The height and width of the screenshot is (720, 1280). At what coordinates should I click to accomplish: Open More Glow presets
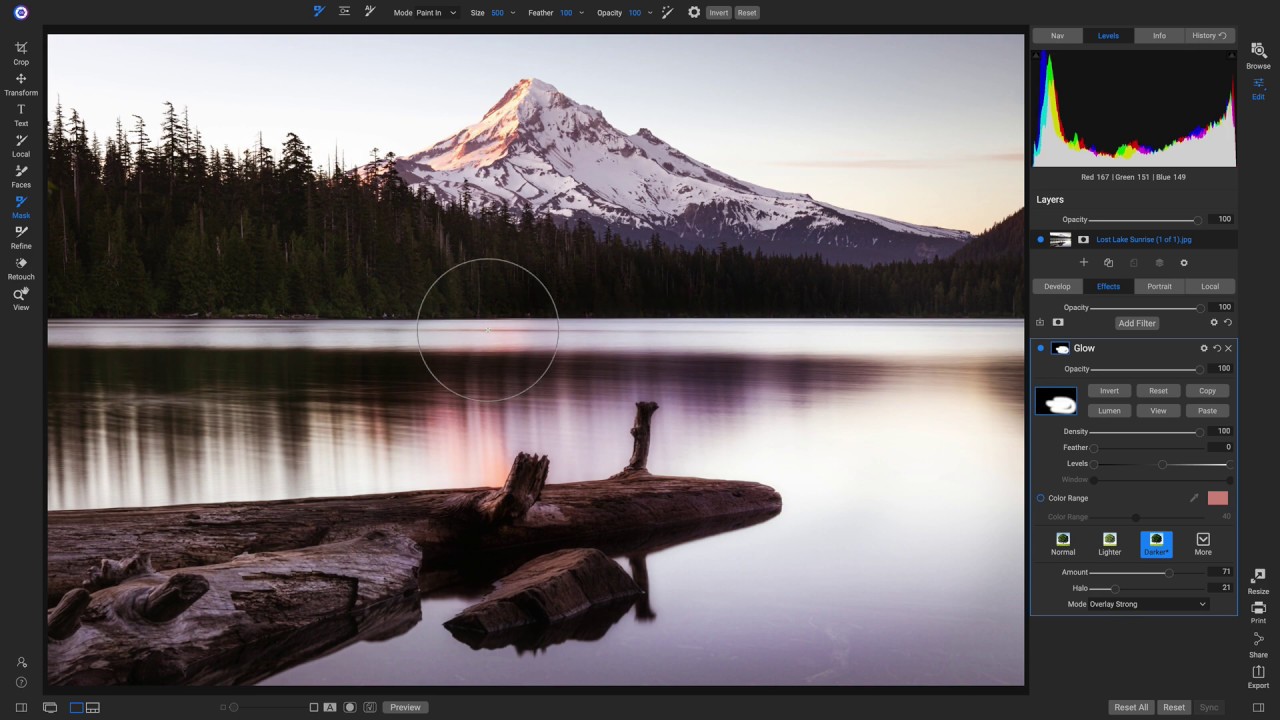[x=1203, y=544]
